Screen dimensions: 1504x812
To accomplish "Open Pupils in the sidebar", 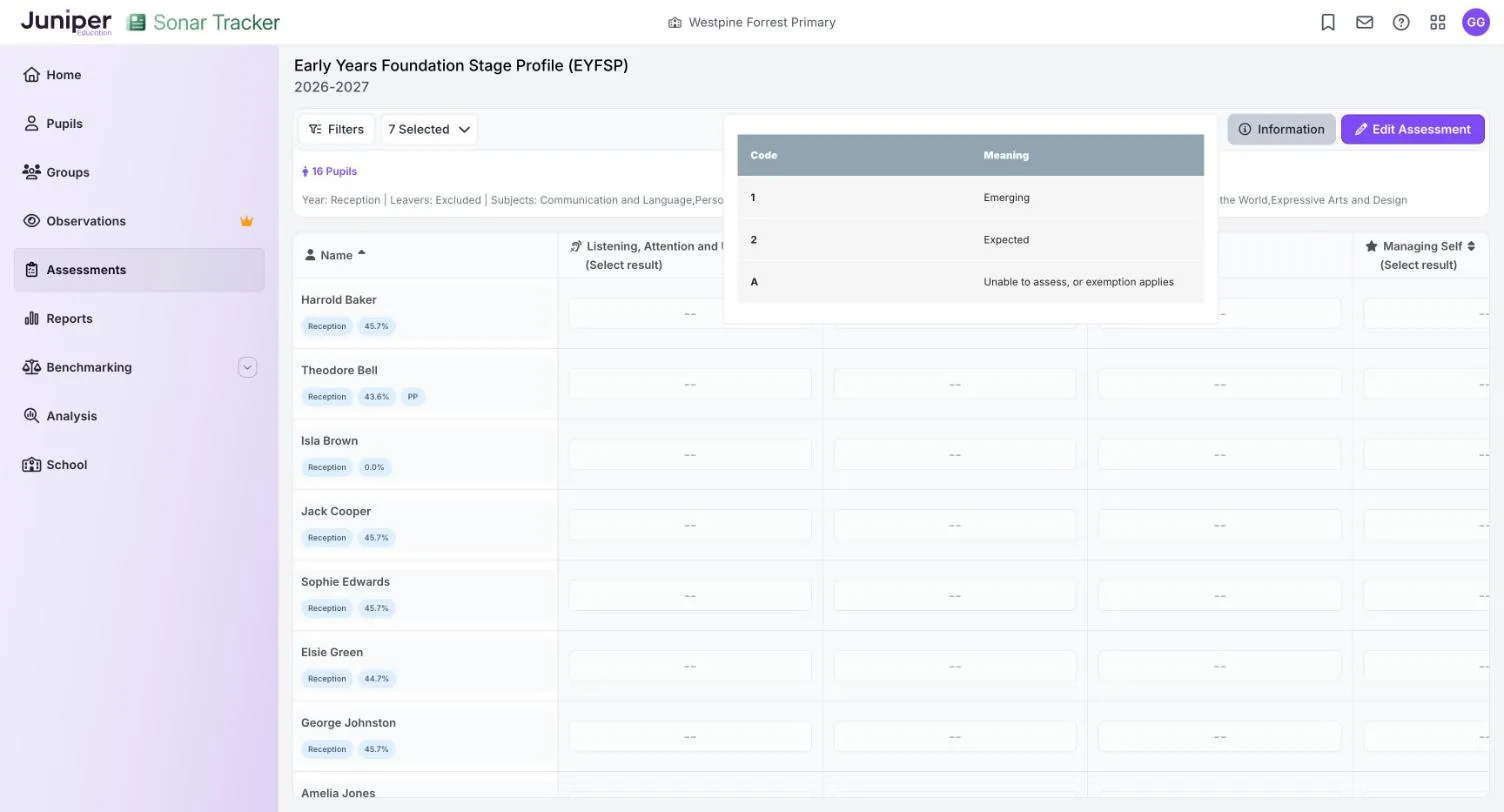I will coord(139,124).
